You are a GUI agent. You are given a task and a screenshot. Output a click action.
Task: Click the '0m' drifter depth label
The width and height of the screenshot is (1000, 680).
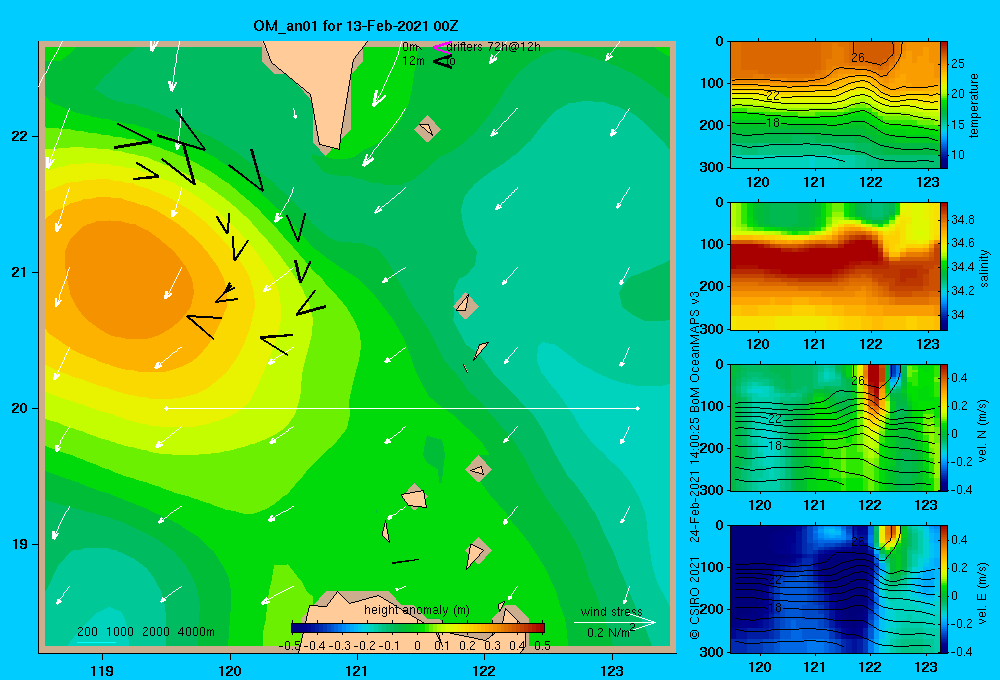coord(411,47)
